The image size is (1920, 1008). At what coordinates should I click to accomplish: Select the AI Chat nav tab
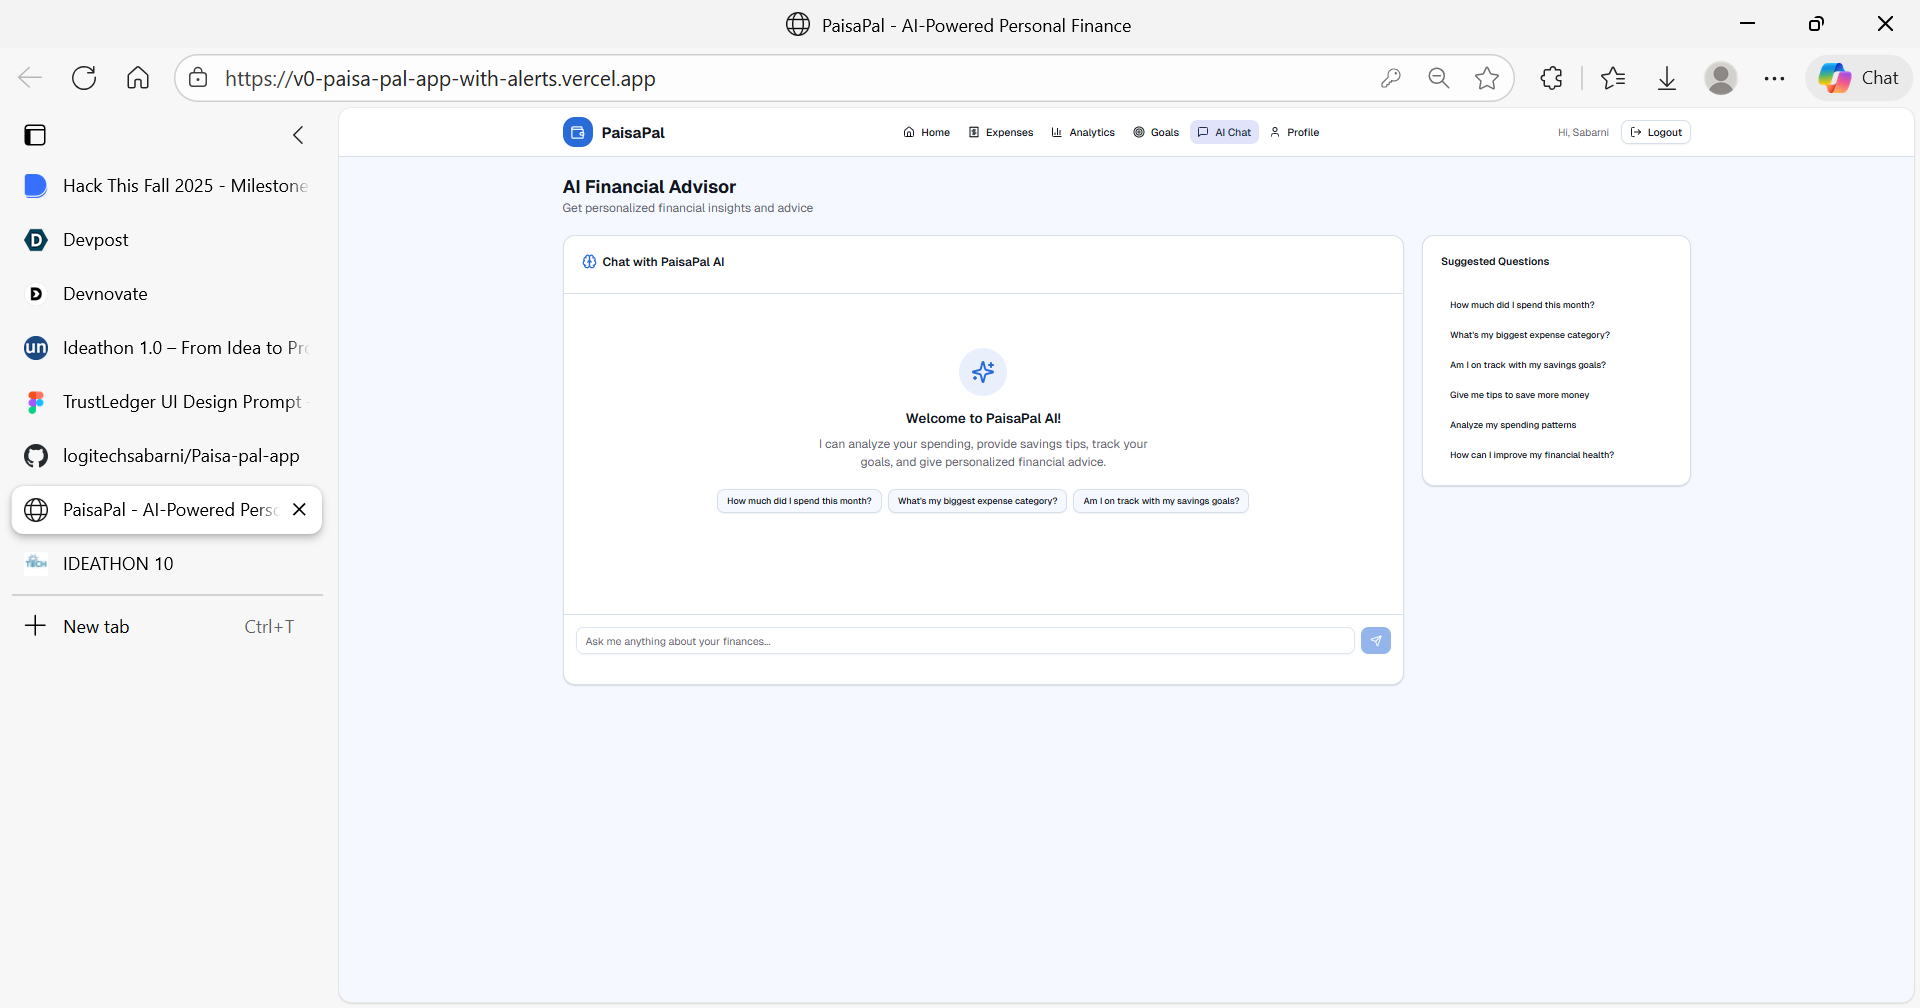1224,132
